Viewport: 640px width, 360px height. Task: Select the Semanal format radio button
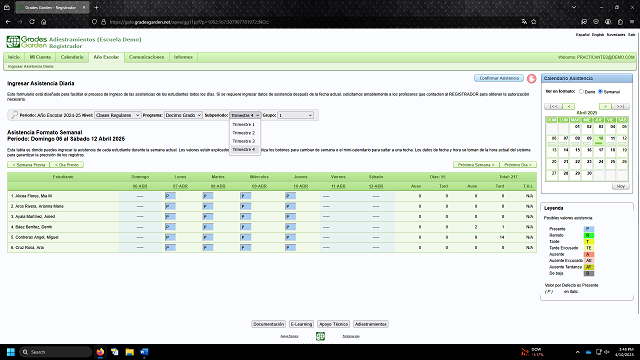[x=600, y=91]
